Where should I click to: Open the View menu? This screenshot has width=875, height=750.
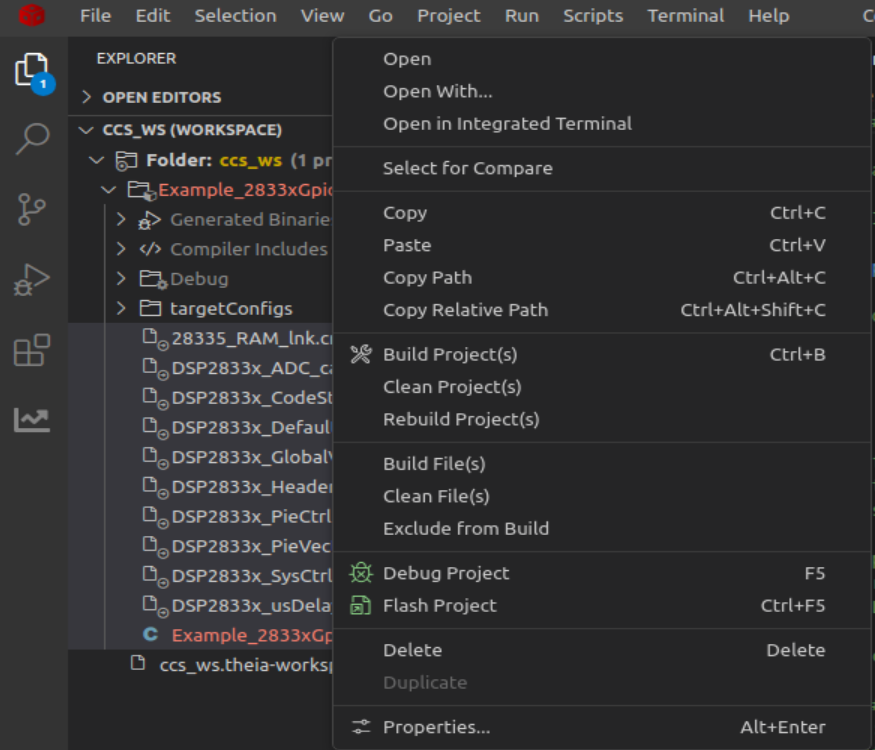(x=323, y=16)
